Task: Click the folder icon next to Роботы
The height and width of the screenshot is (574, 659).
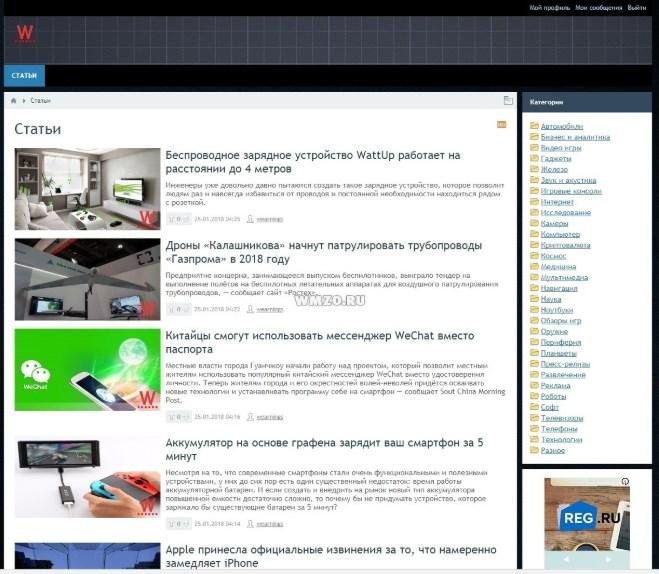Action: pyautogui.click(x=535, y=396)
